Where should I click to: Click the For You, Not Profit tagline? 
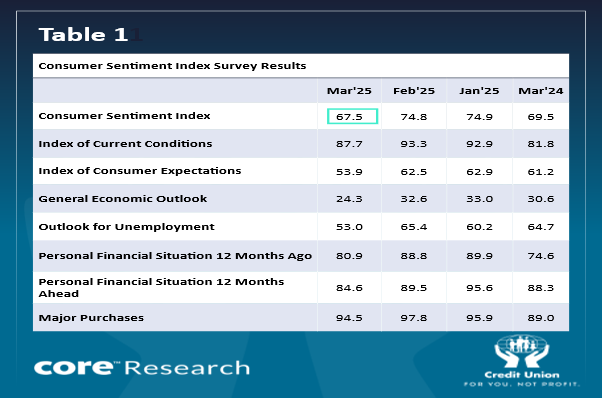[521, 384]
